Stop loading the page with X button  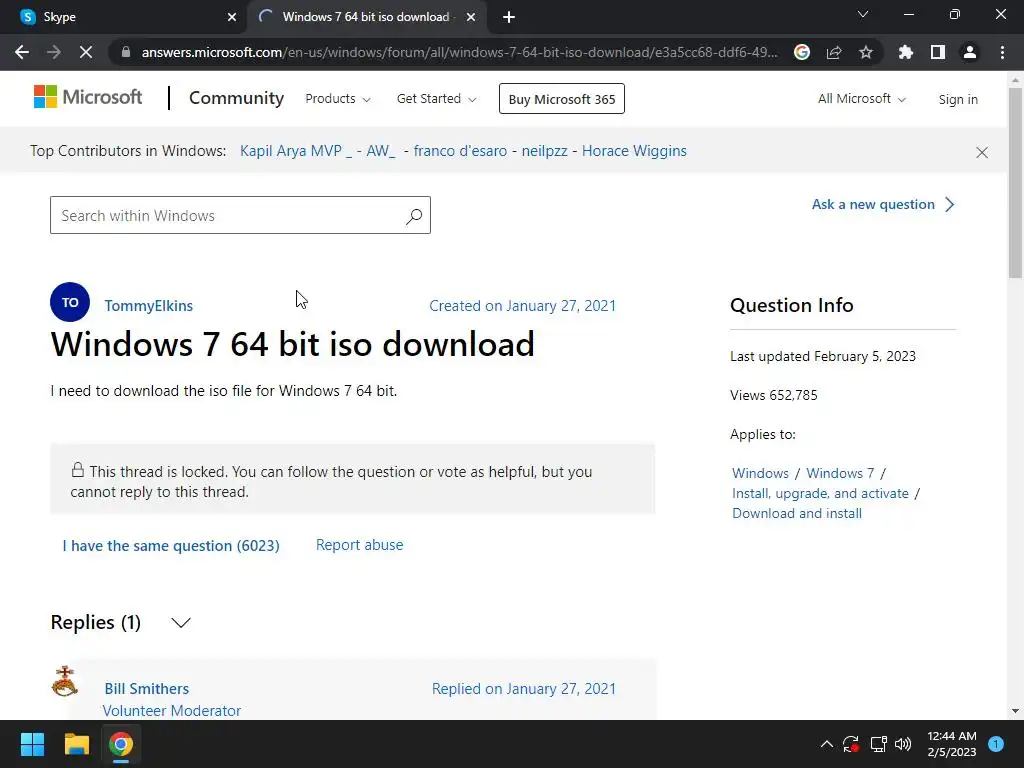86,52
